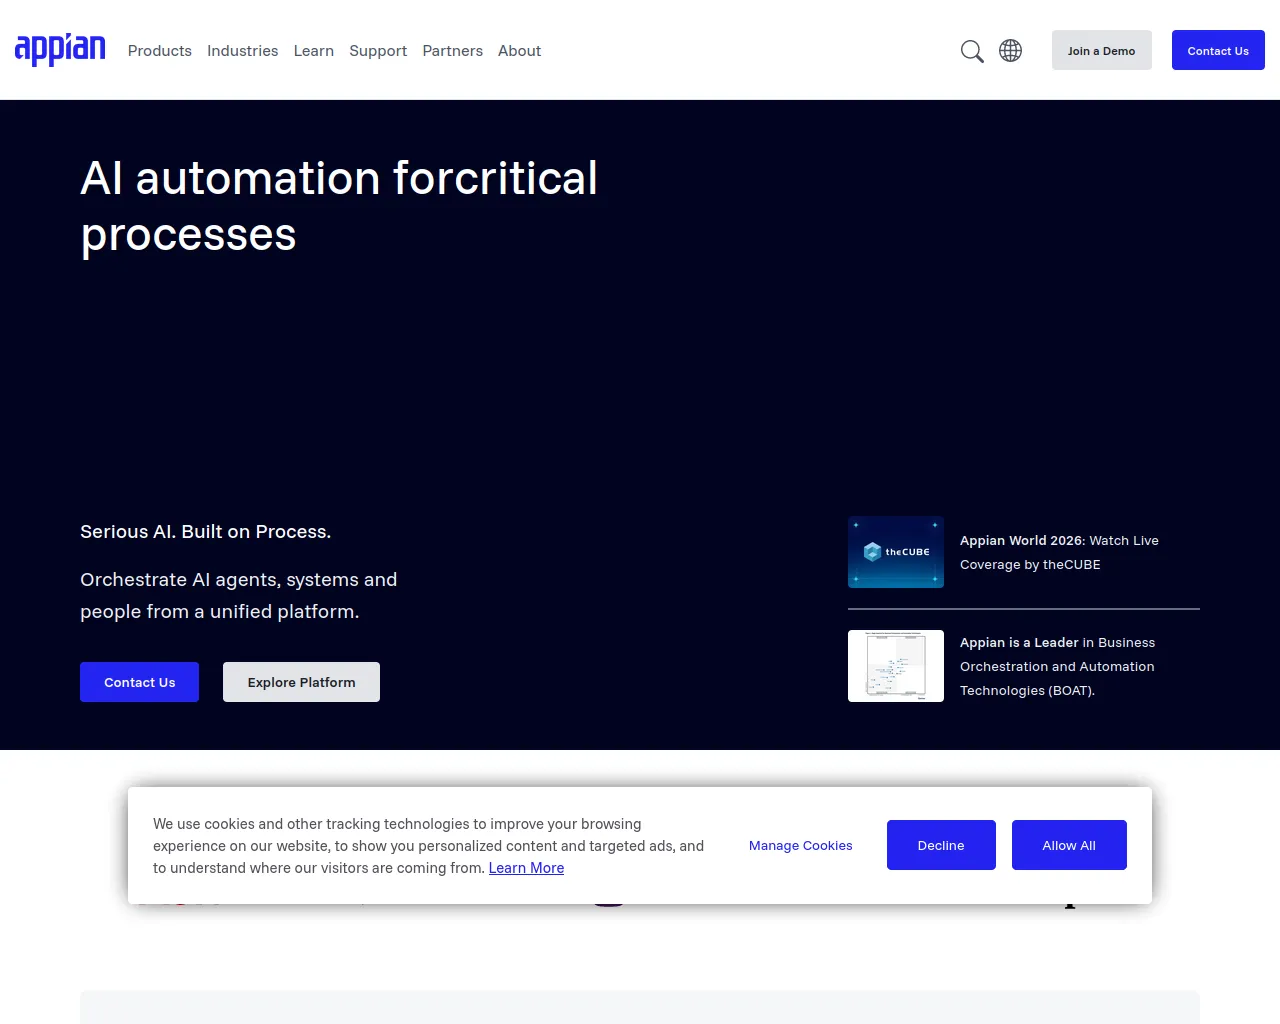1280x1024 pixels.
Task: Open the Partners dropdown
Action: [x=452, y=51]
